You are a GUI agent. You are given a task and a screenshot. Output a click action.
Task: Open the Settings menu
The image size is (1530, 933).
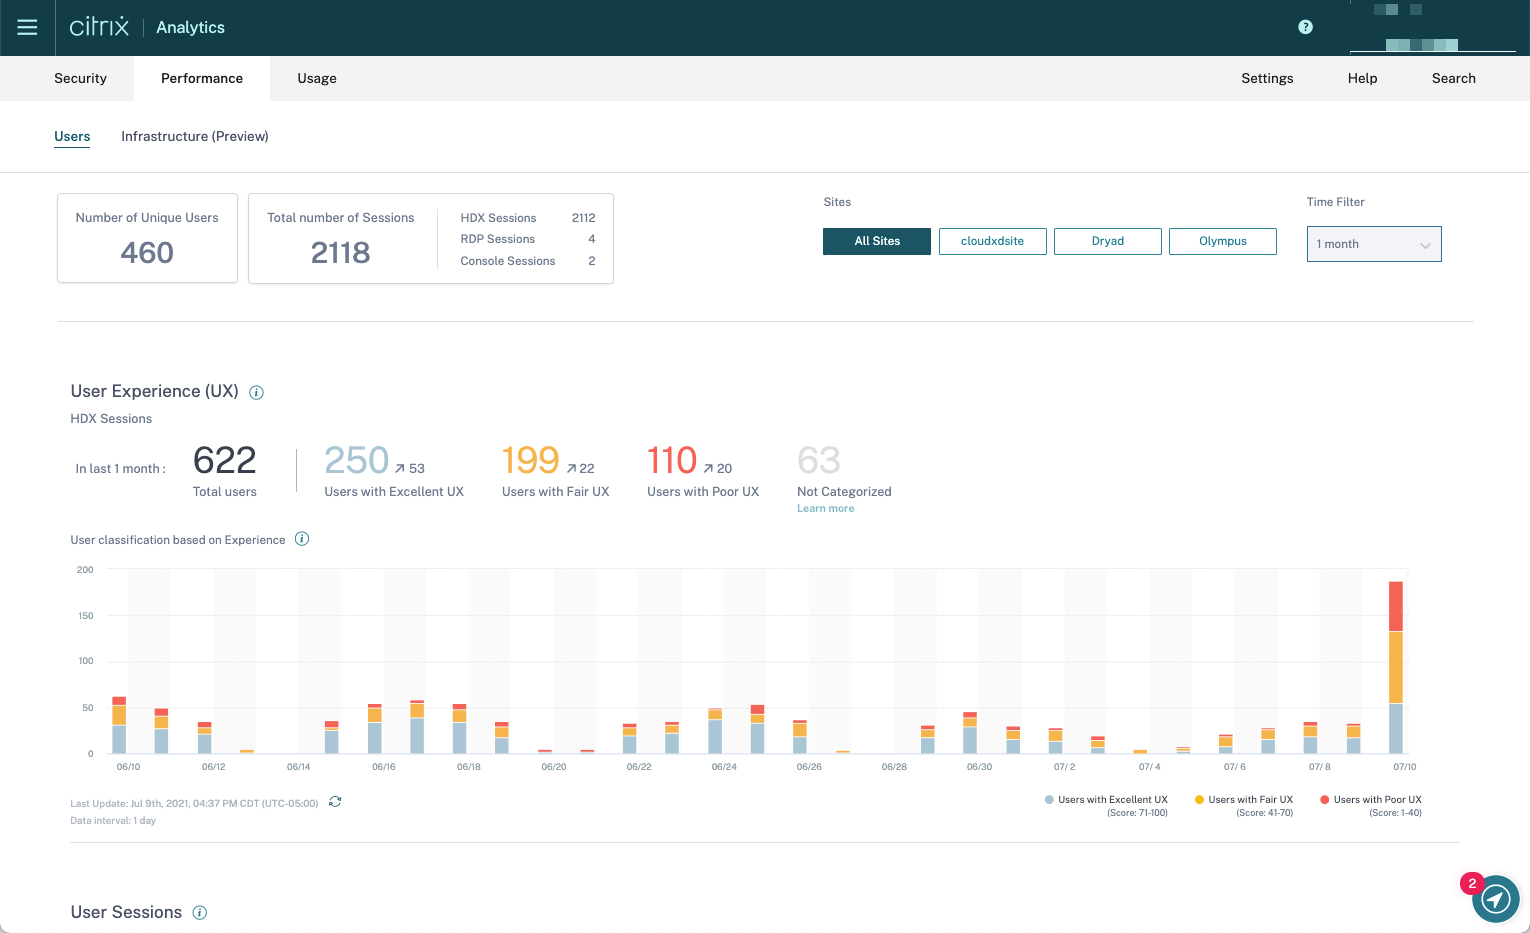[x=1267, y=78]
